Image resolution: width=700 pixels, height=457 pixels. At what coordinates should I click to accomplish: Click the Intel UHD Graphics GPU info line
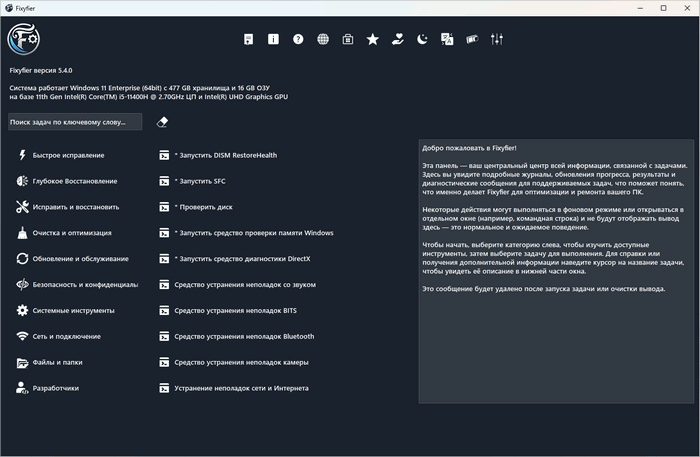(149, 97)
